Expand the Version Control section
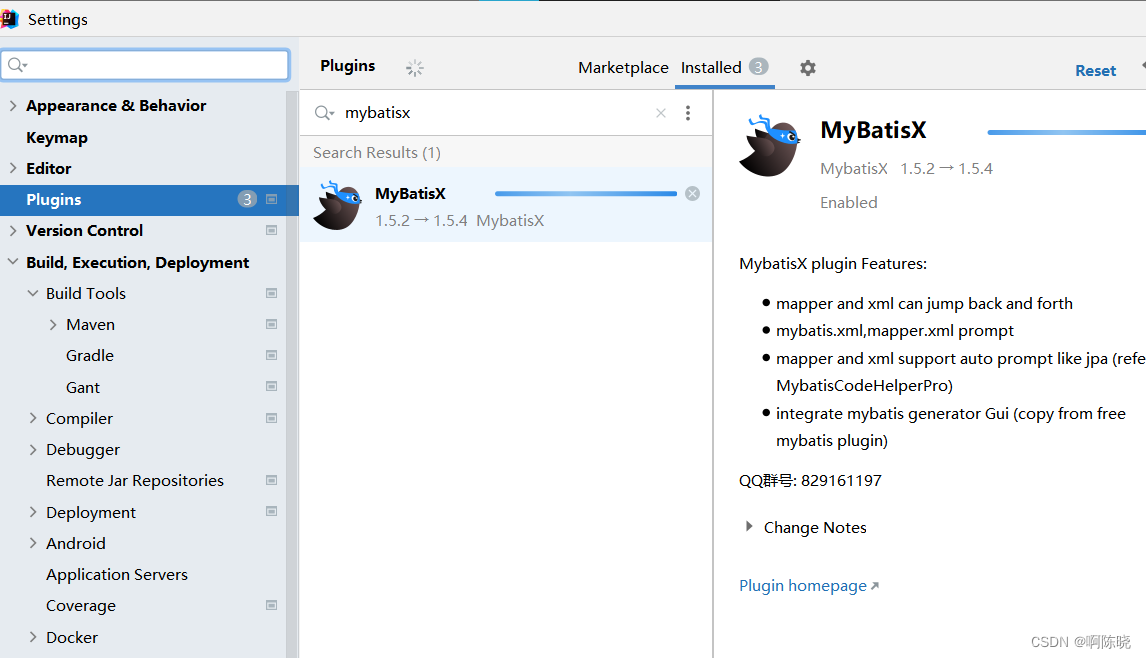The image size is (1146, 658). (13, 230)
